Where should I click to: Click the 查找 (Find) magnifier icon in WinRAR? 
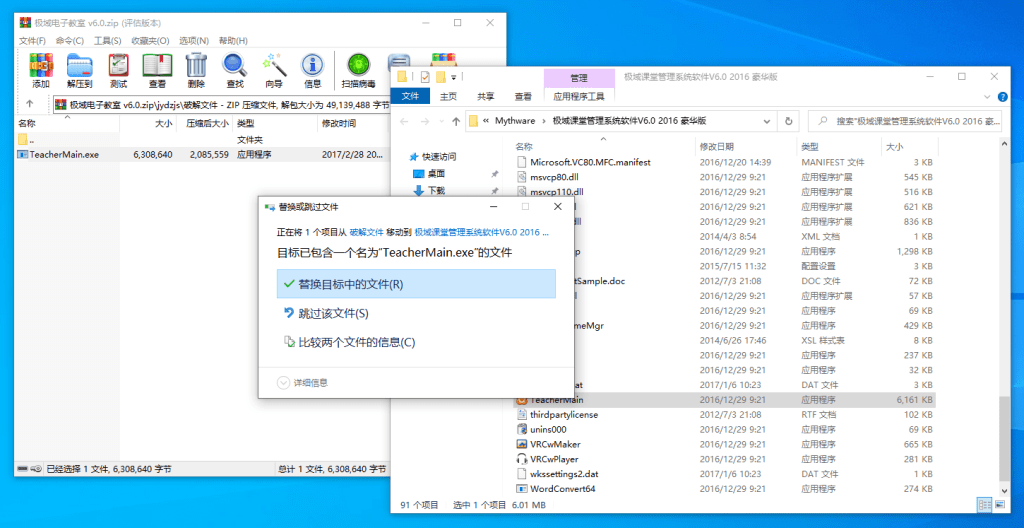click(x=234, y=71)
